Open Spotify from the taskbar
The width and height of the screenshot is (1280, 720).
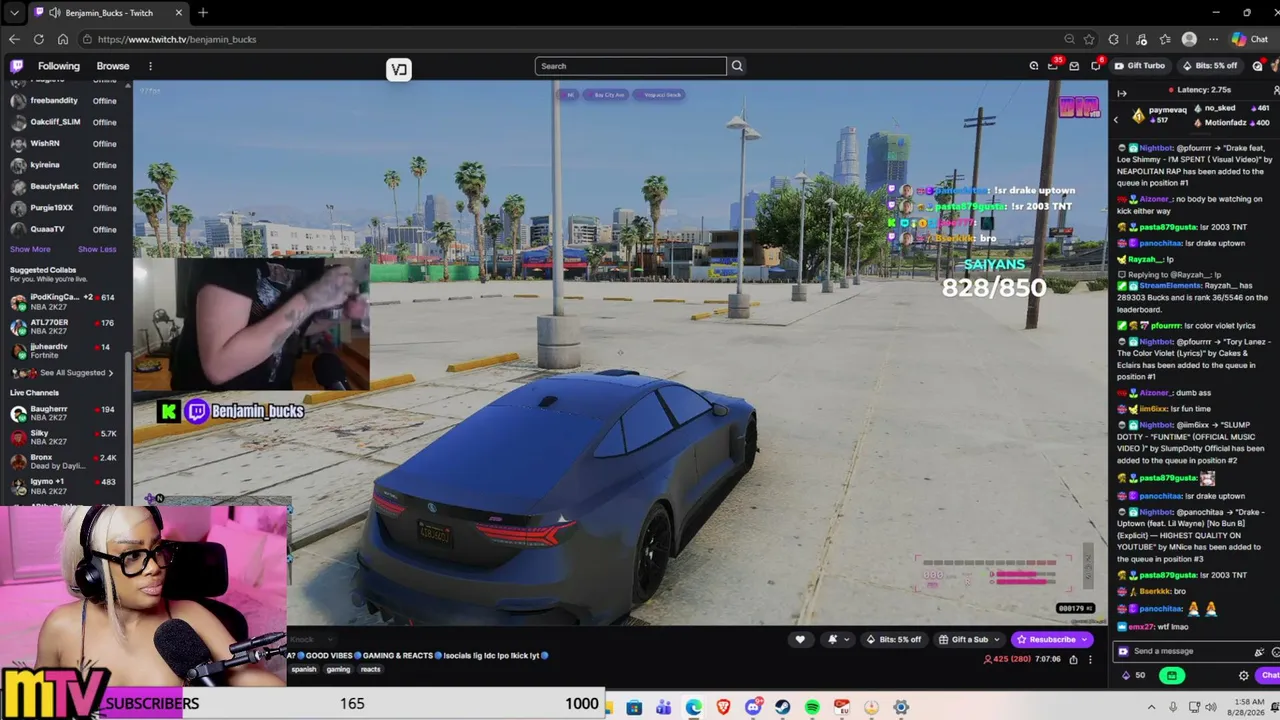[812, 708]
